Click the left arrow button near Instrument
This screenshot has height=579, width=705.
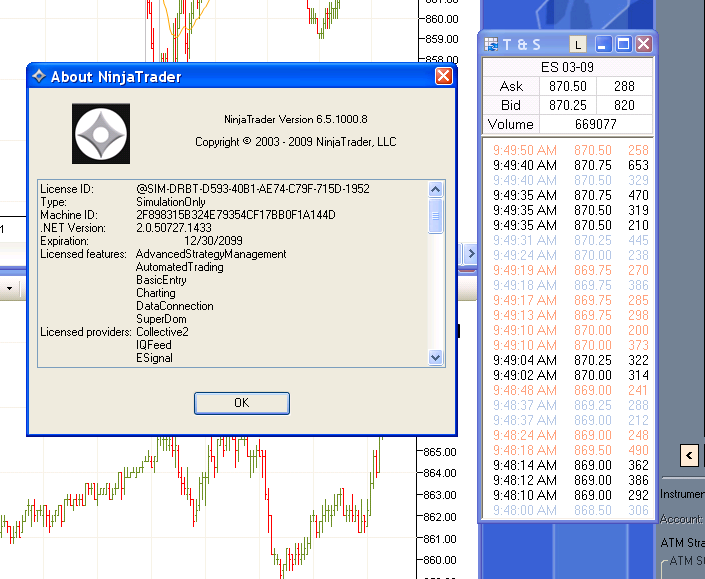click(x=689, y=456)
